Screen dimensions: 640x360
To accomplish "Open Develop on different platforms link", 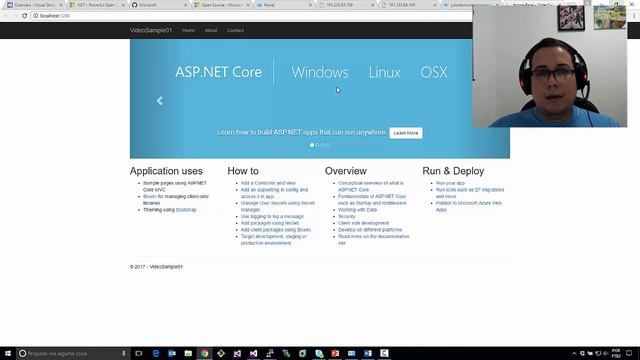I will click(x=370, y=230).
